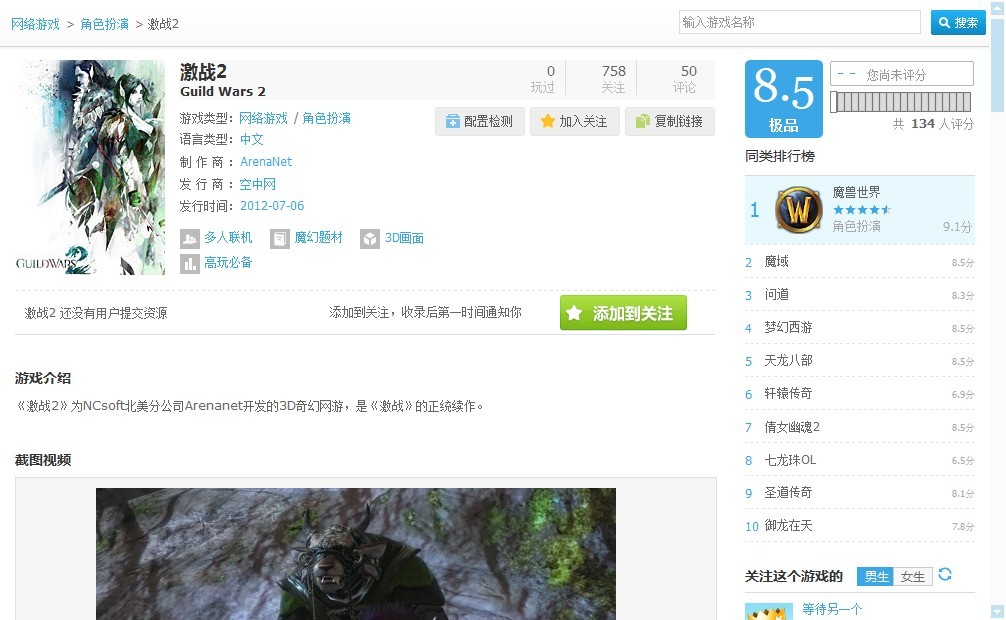The image size is (1006, 620).
Task: Click the 高玩必备 chart icon
Action: (190, 264)
